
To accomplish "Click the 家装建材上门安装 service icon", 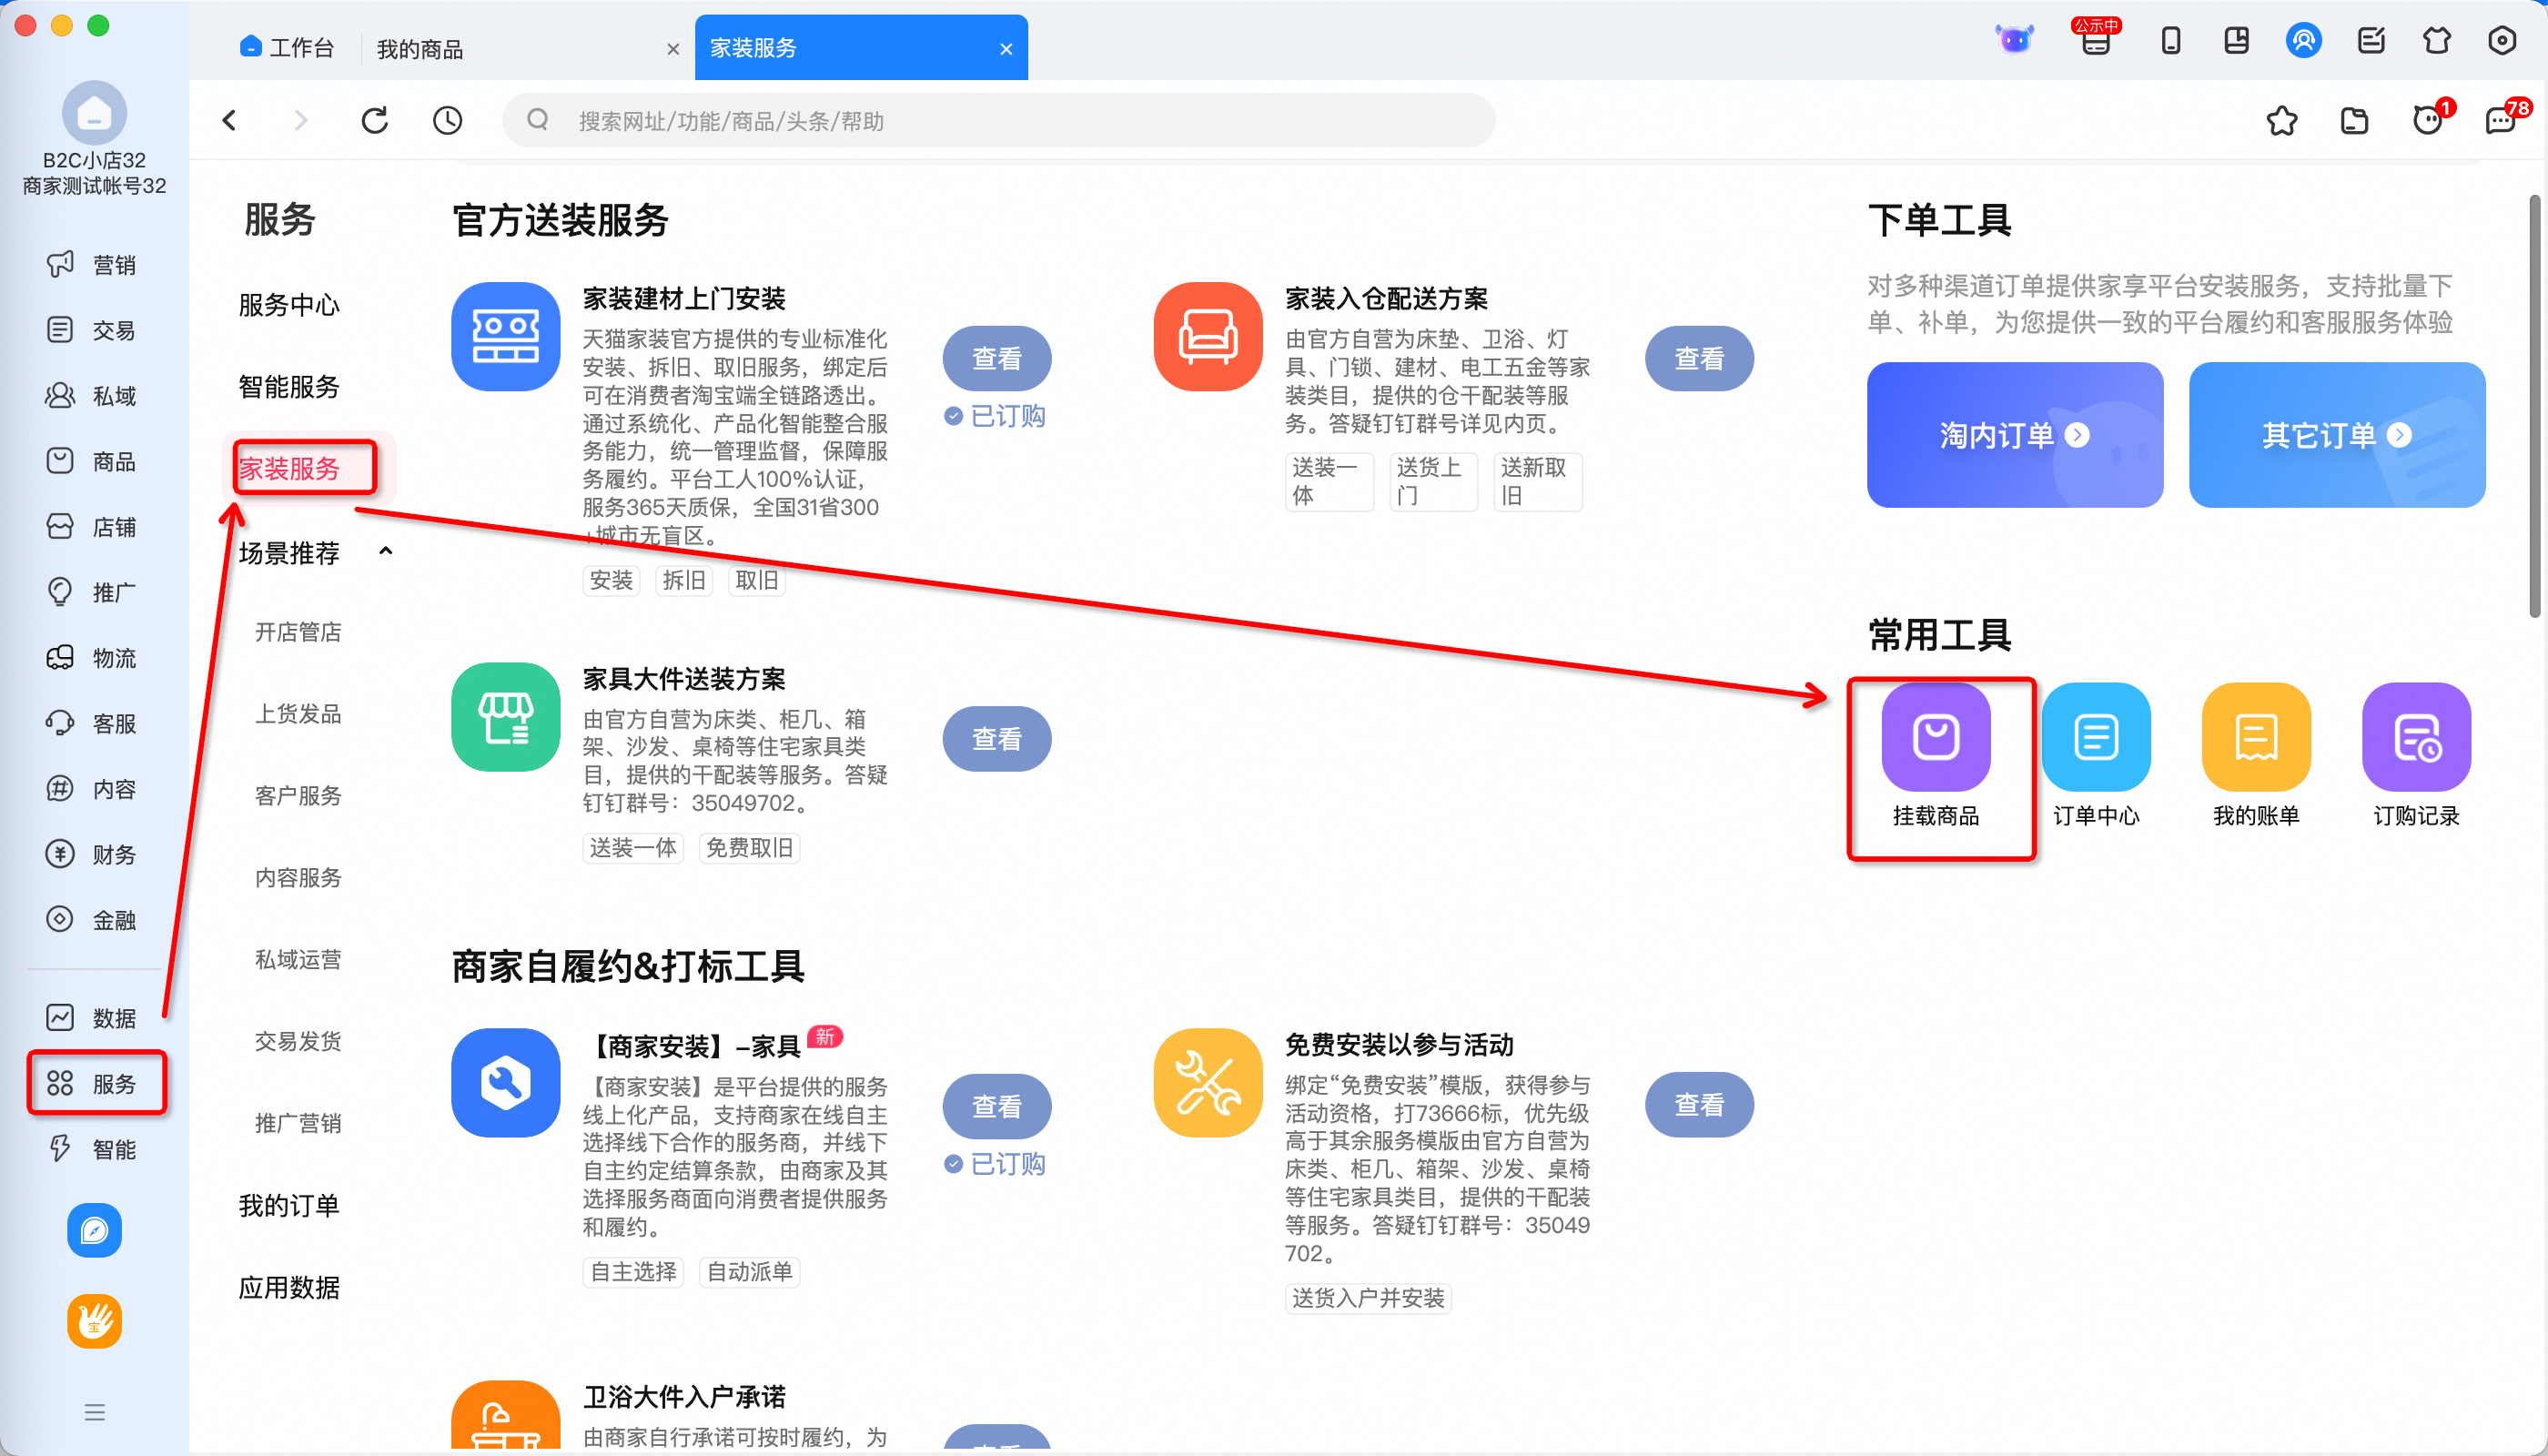I will click(505, 337).
